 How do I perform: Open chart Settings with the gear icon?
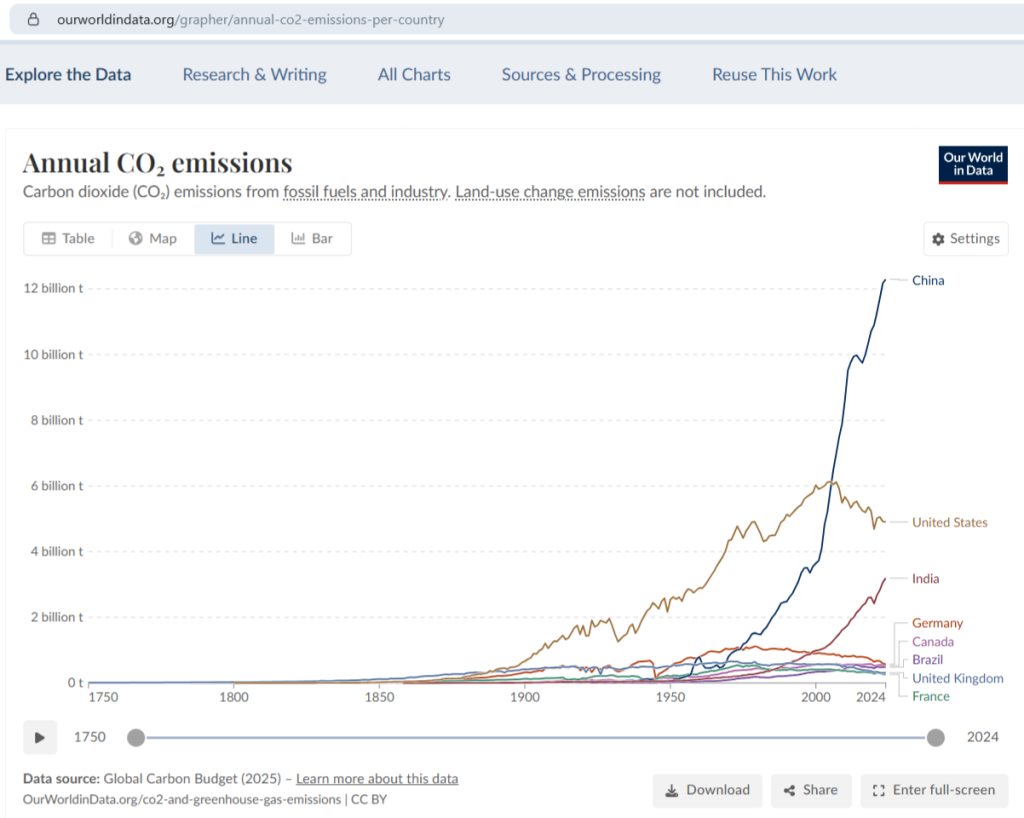965,239
